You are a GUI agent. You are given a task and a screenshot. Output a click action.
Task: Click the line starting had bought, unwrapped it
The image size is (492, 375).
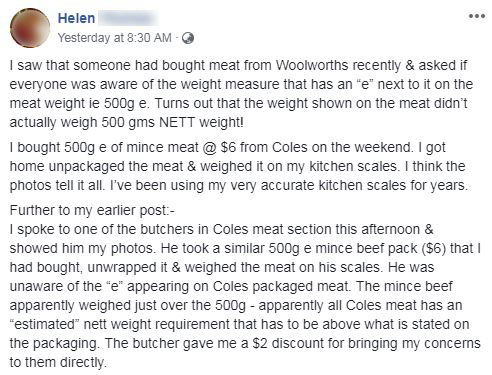point(222,267)
